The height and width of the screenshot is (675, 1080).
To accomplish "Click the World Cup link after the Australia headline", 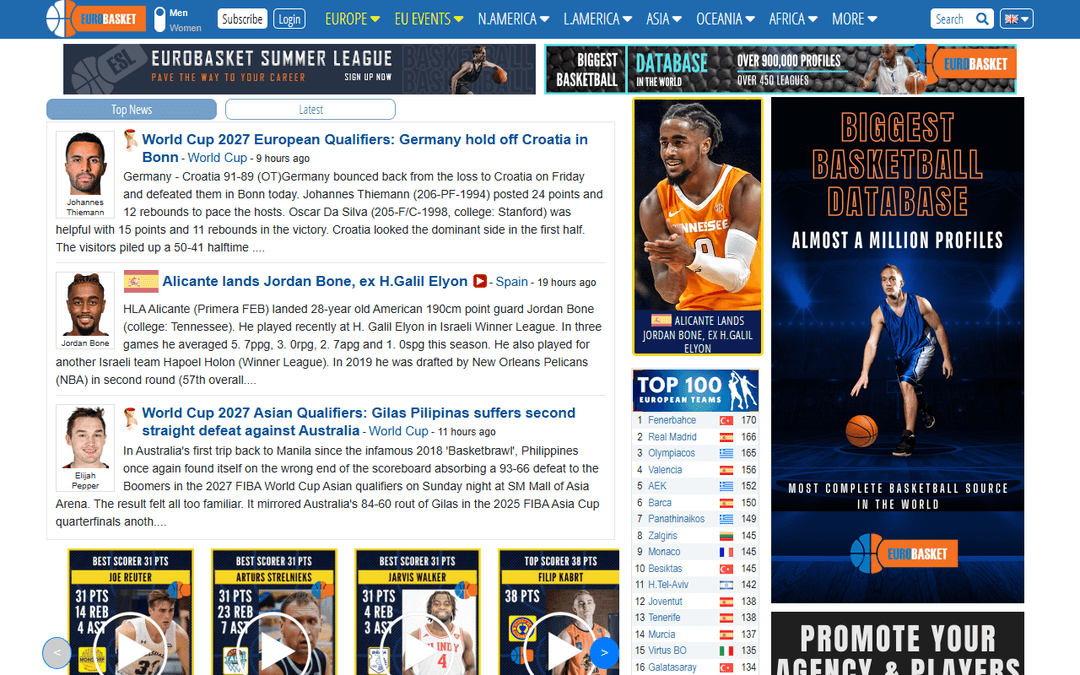I will 398,431.
